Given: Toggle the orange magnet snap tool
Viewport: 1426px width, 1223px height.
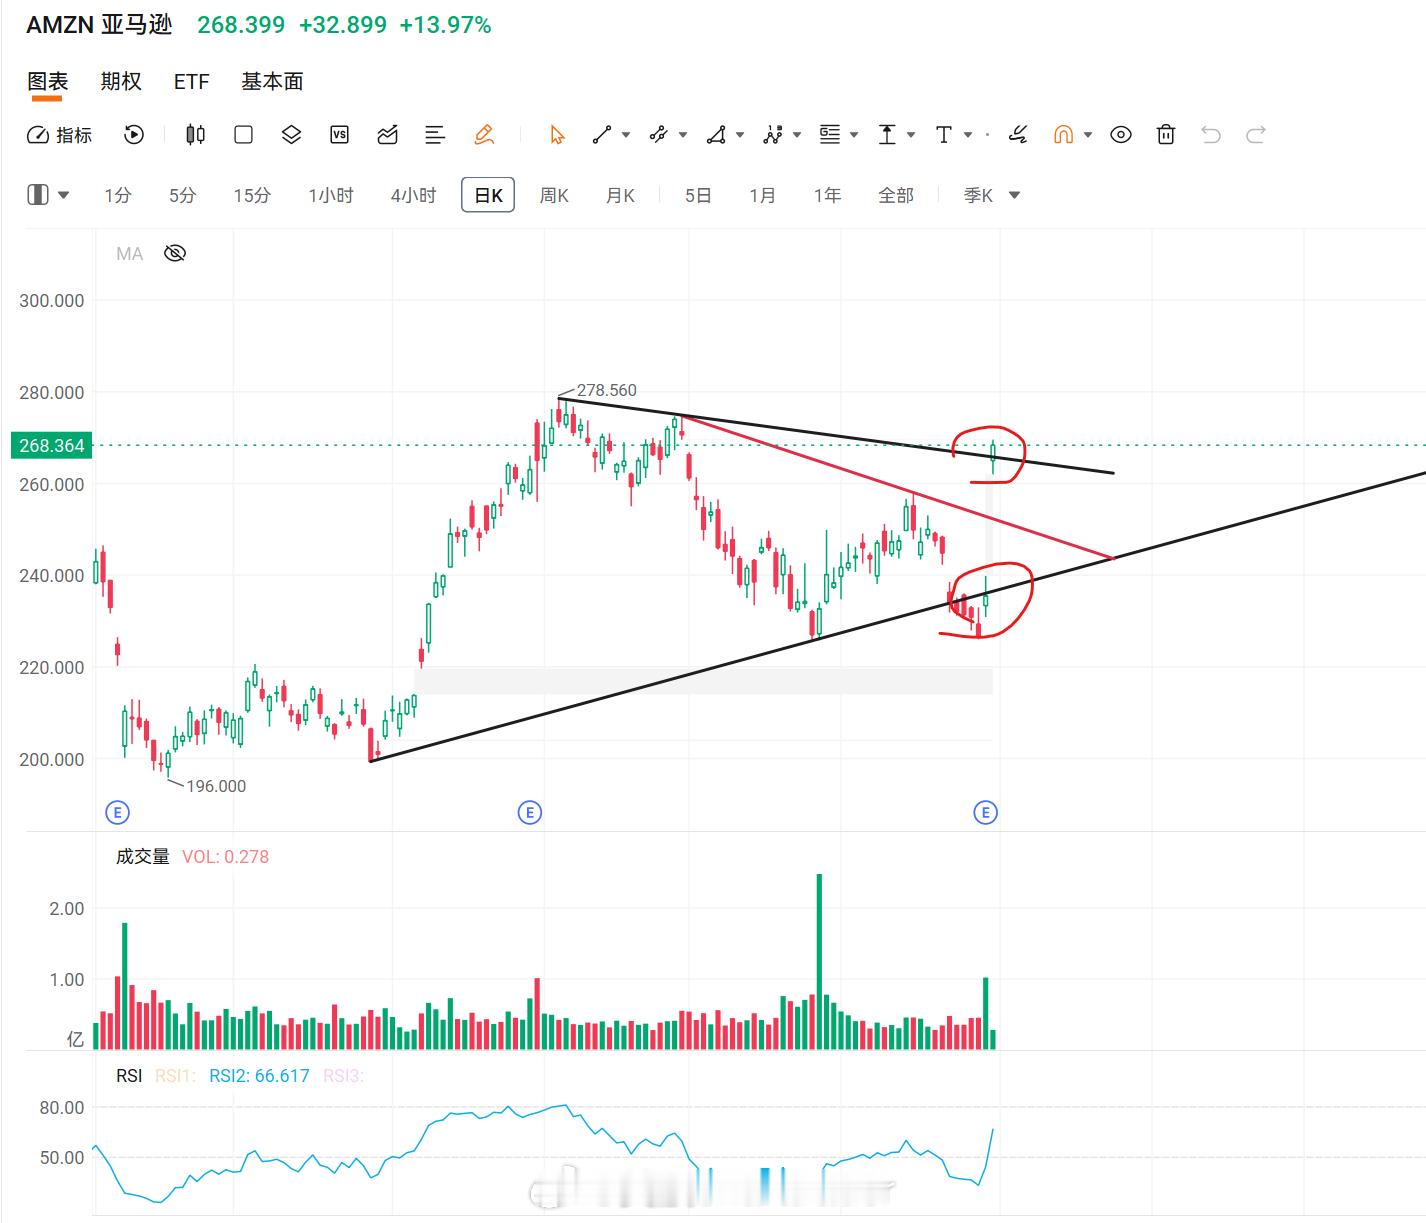Looking at the screenshot, I should click(x=1063, y=135).
